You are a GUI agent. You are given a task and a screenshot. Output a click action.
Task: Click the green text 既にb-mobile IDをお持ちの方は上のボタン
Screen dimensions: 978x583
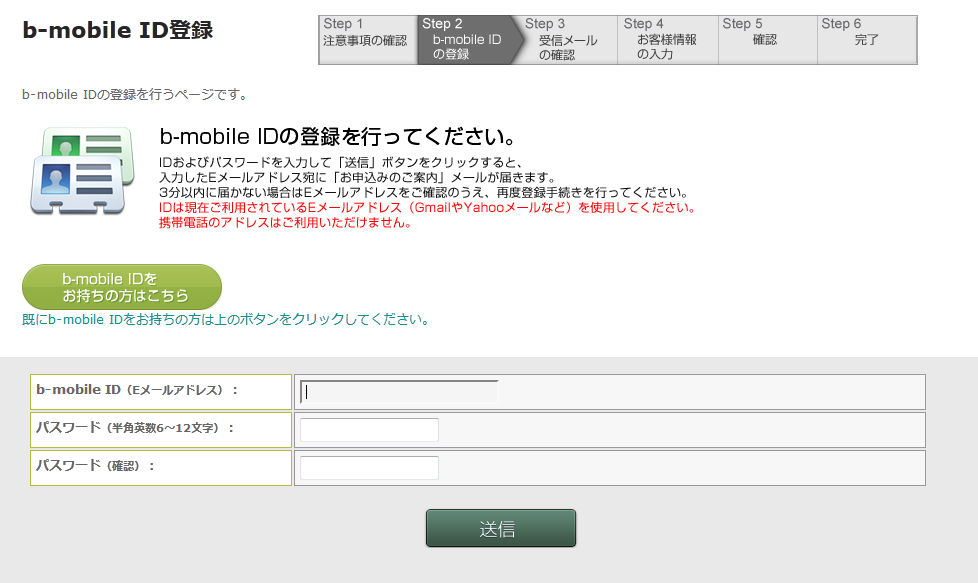[x=226, y=320]
